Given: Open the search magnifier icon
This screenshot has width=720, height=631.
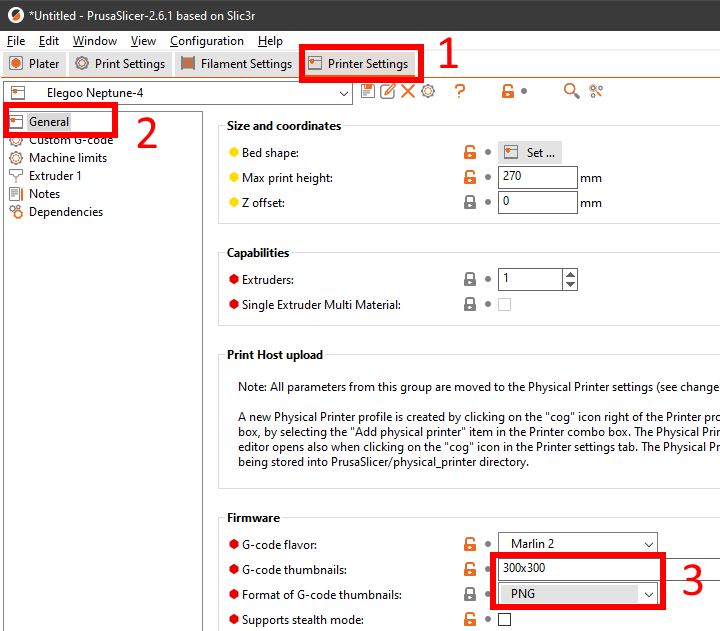Looking at the screenshot, I should click(571, 91).
